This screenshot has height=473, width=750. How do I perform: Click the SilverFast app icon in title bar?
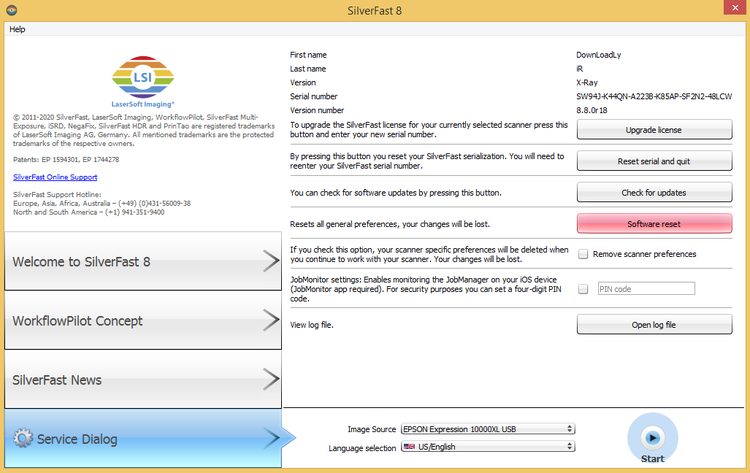point(9,9)
